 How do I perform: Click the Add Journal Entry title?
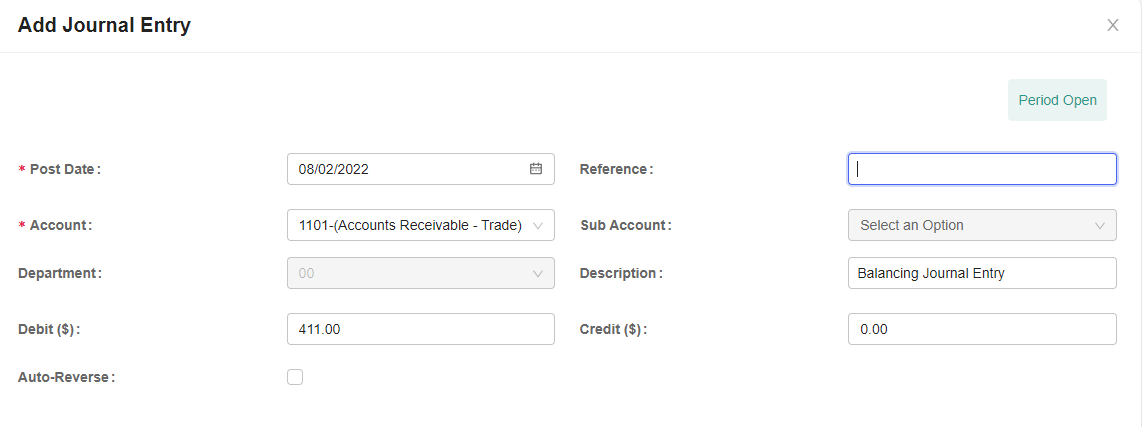click(104, 26)
